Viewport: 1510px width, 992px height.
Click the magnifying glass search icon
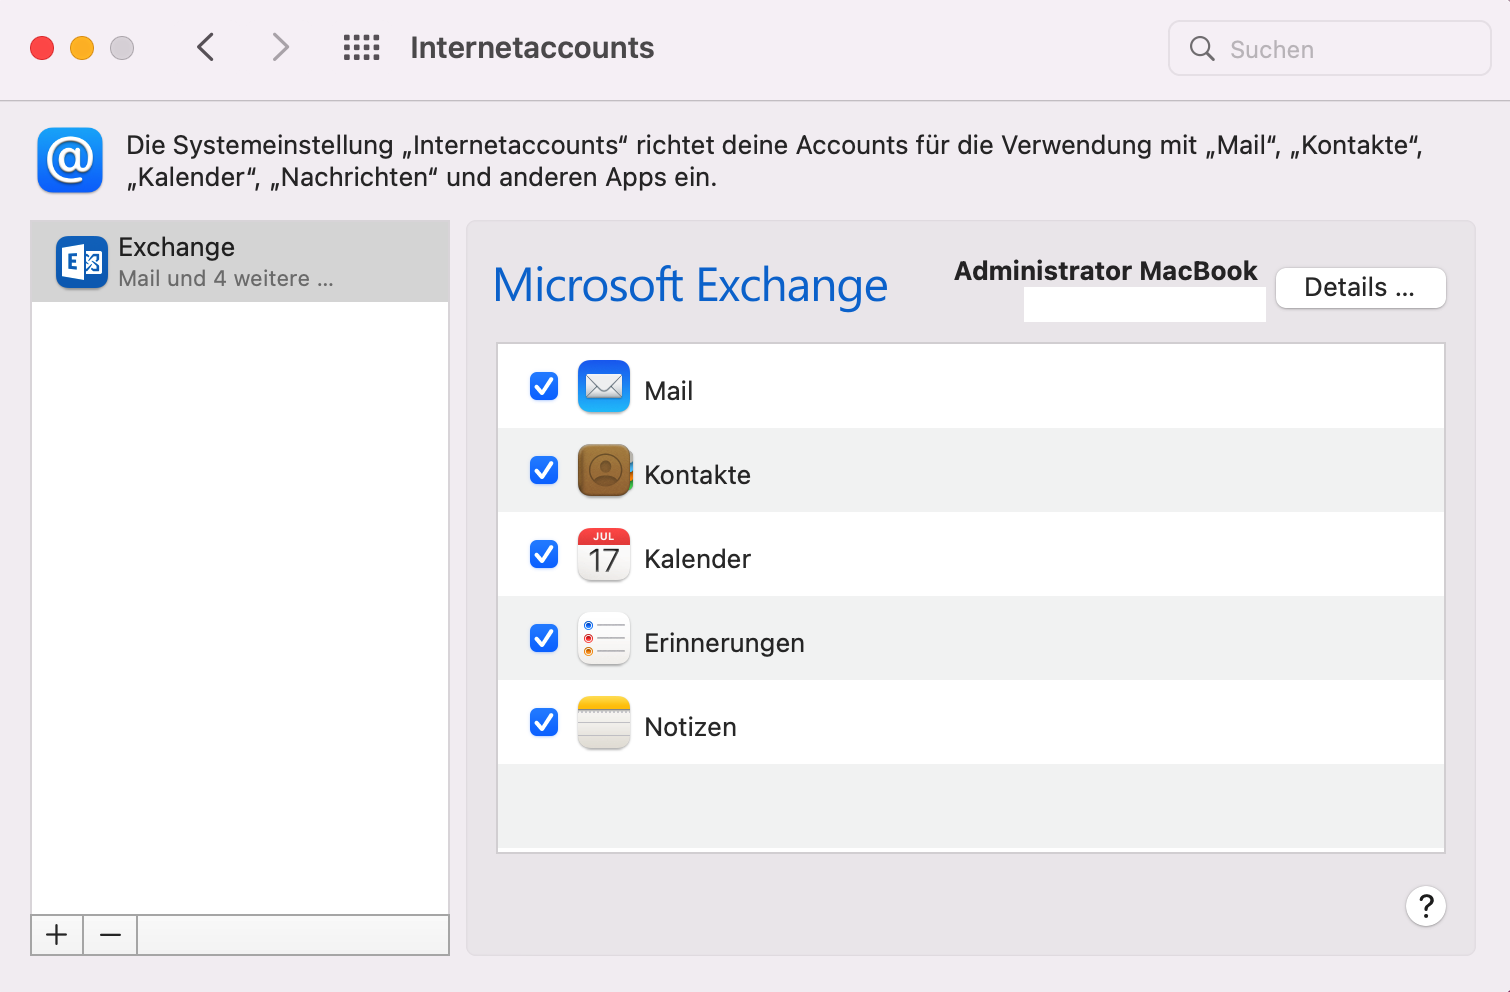(1202, 49)
